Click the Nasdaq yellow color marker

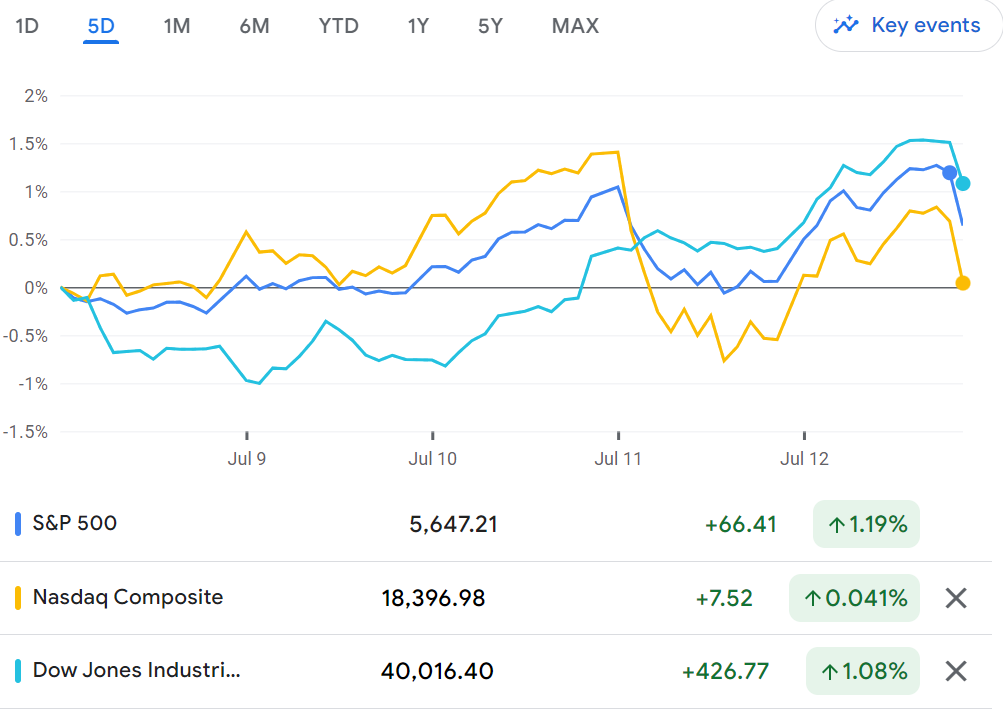(x=18, y=597)
